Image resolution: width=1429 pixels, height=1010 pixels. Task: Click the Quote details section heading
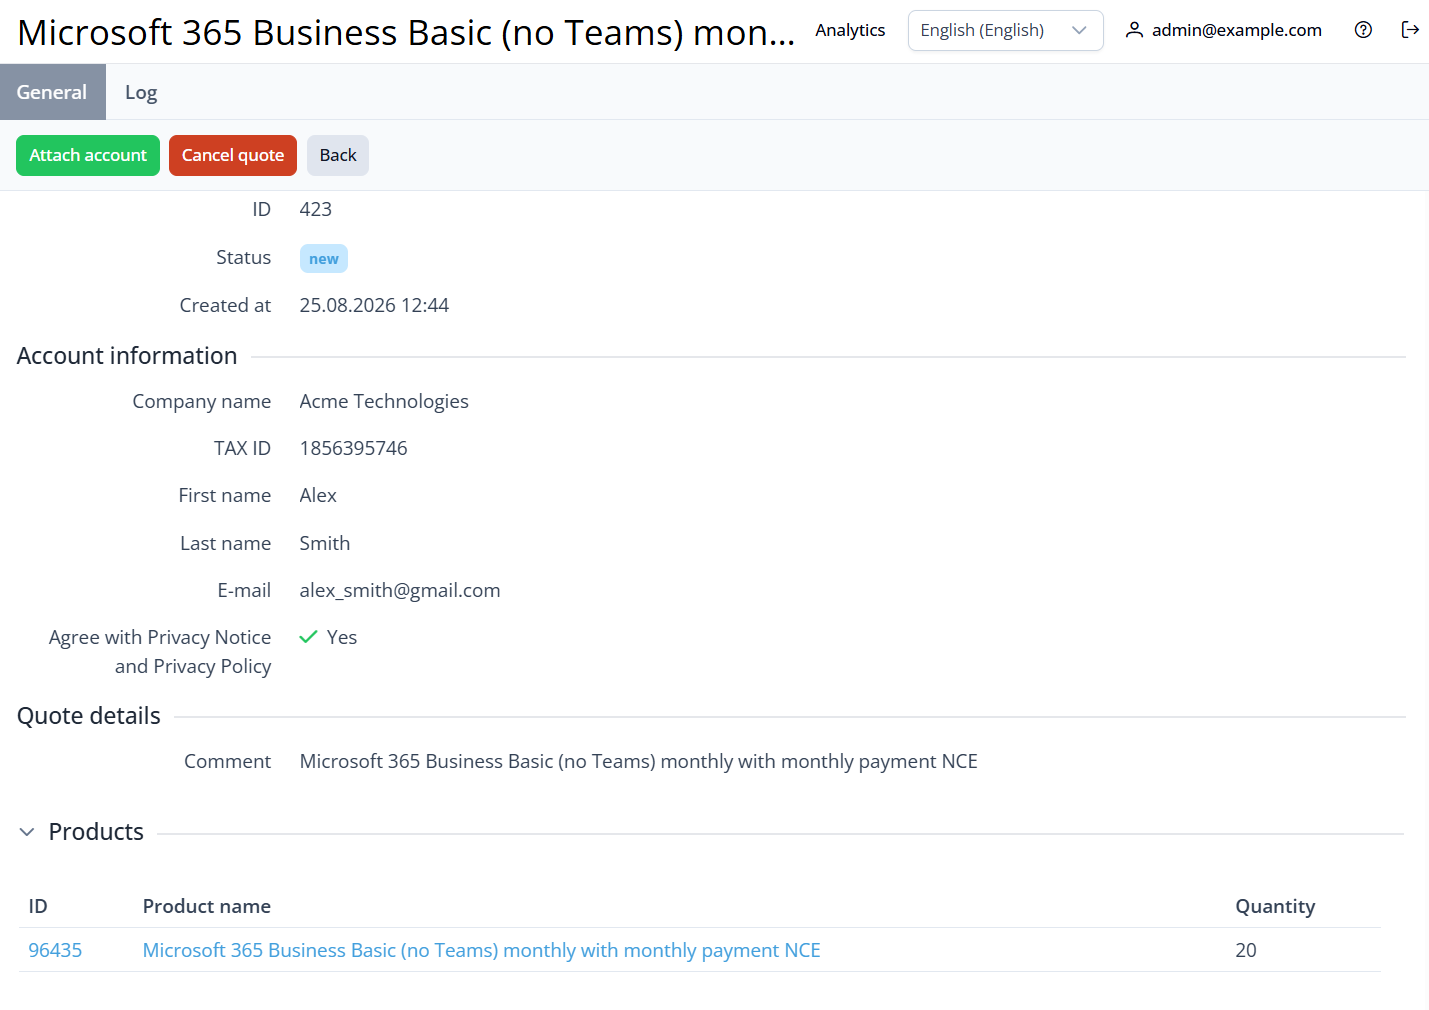pyautogui.click(x=89, y=716)
